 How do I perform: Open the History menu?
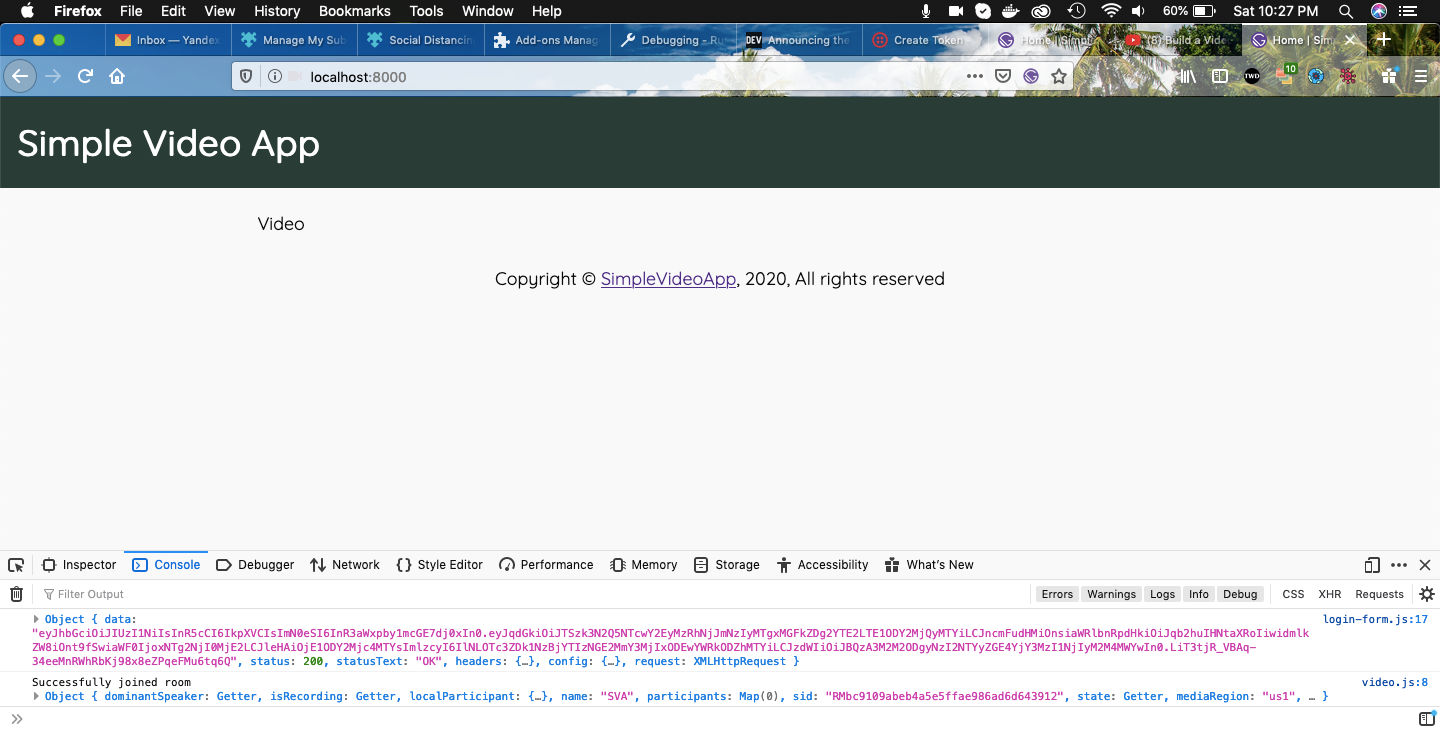[x=277, y=11]
